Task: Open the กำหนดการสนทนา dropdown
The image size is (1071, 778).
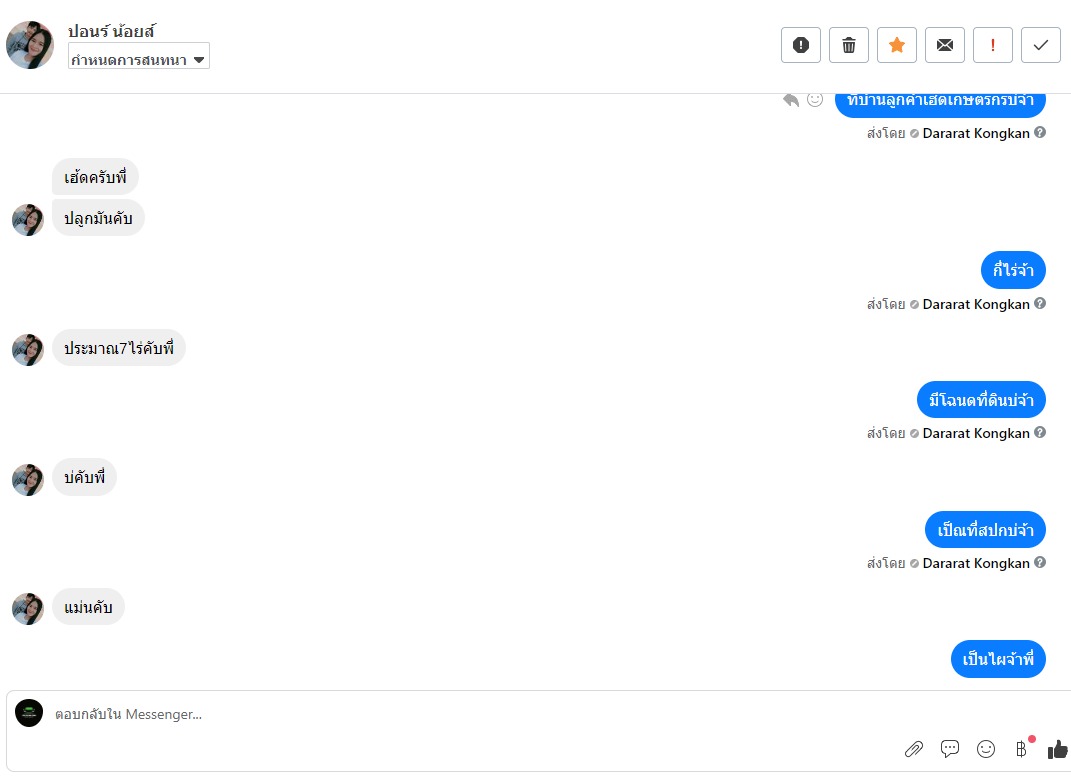Action: tap(139, 60)
